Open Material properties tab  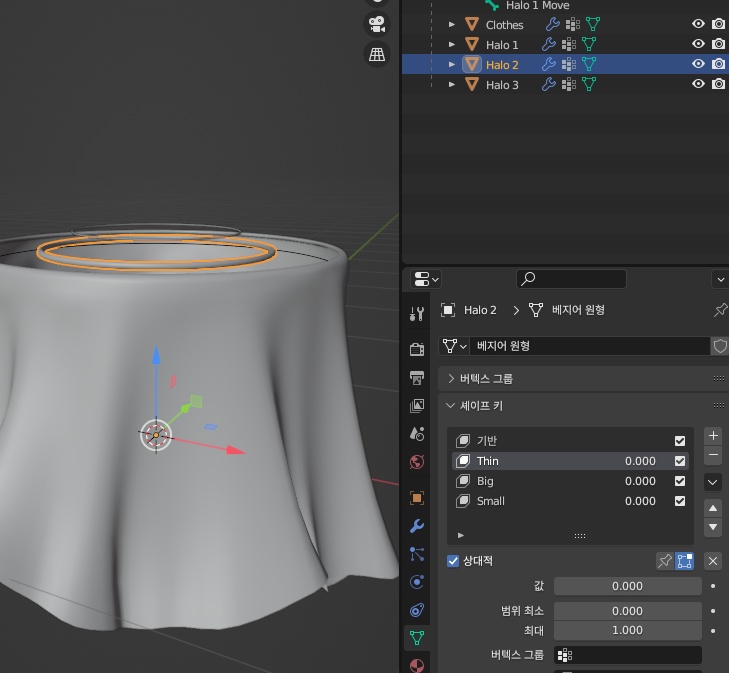(x=417, y=666)
